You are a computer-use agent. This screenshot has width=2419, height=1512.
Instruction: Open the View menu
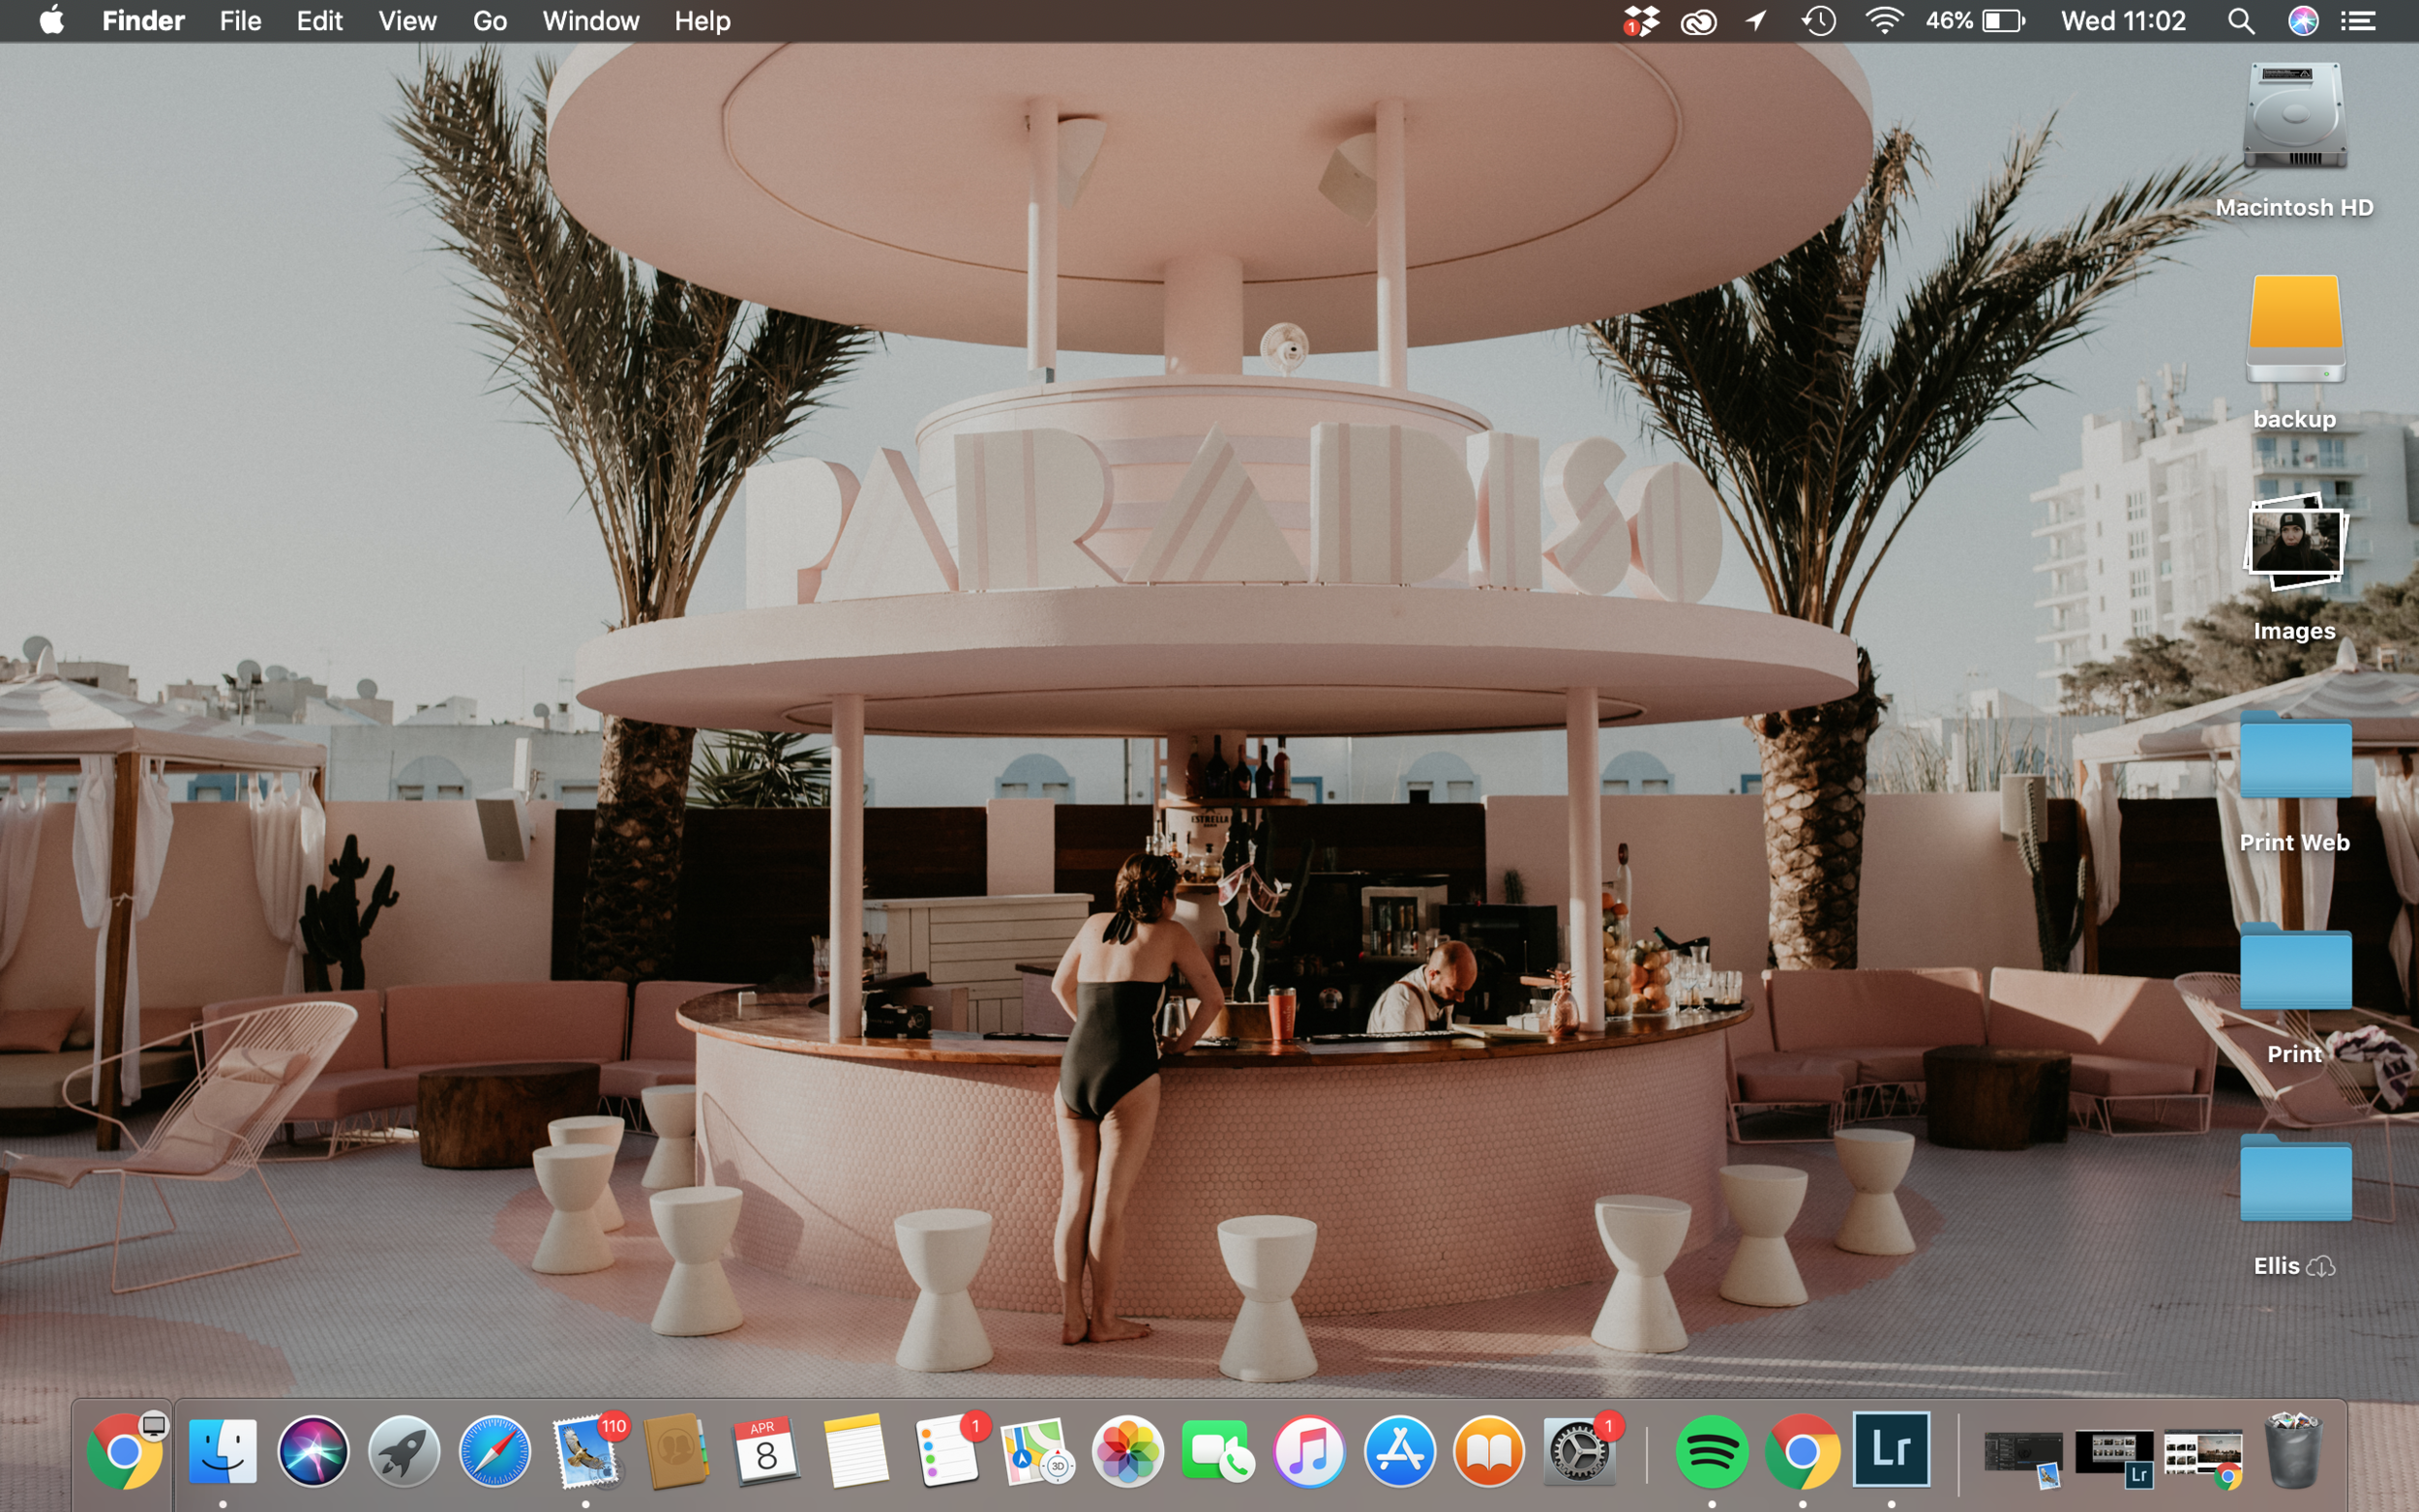(x=407, y=21)
